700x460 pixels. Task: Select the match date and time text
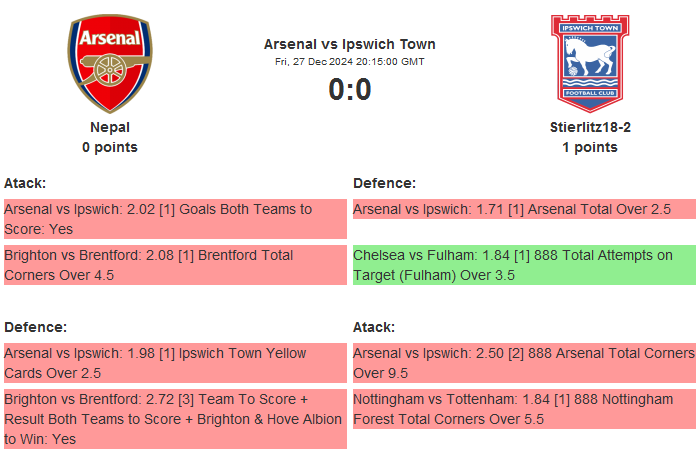pyautogui.click(x=350, y=62)
